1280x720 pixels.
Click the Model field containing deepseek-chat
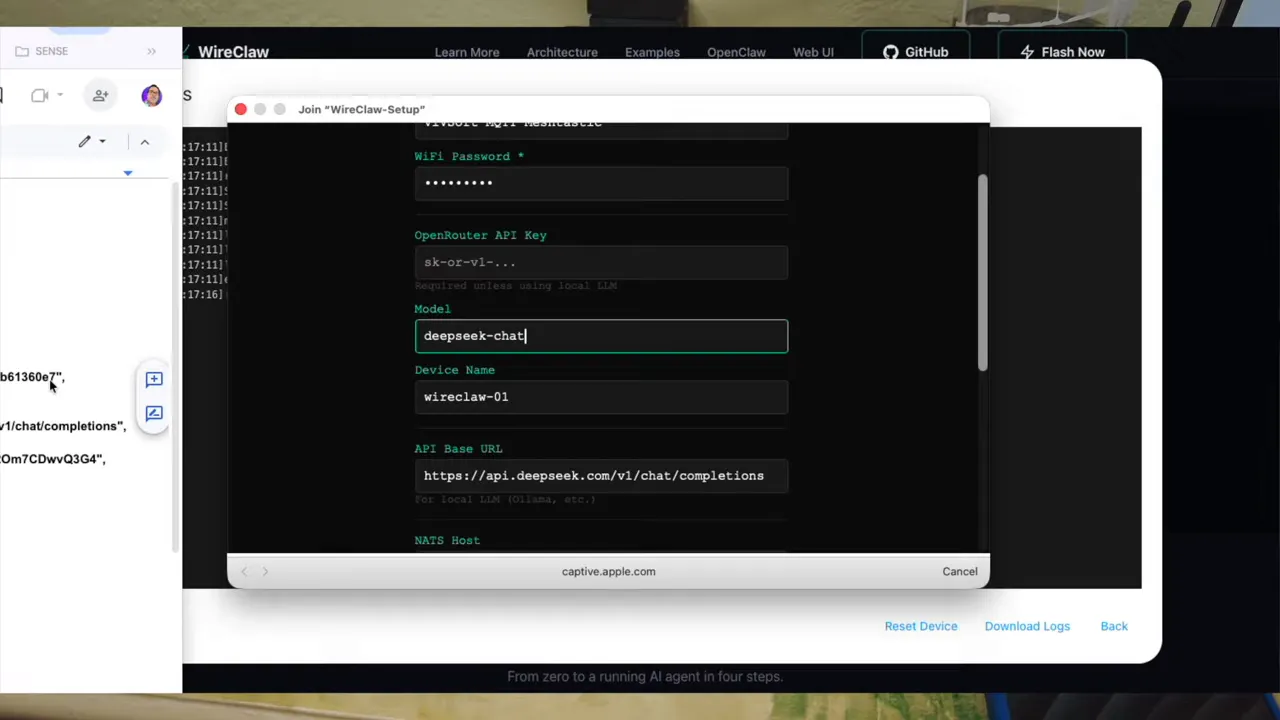pyautogui.click(x=601, y=336)
